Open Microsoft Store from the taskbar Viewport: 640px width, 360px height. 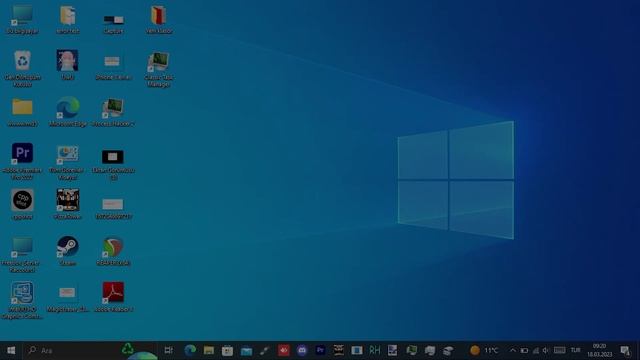[x=227, y=350]
